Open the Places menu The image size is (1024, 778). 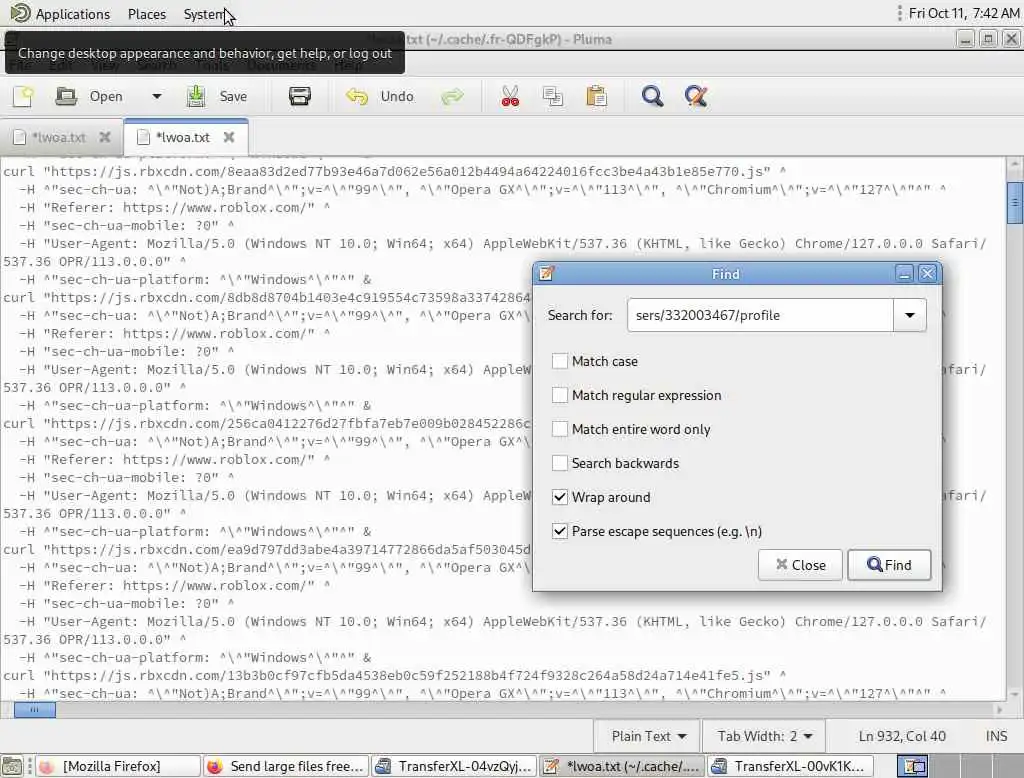coord(147,14)
